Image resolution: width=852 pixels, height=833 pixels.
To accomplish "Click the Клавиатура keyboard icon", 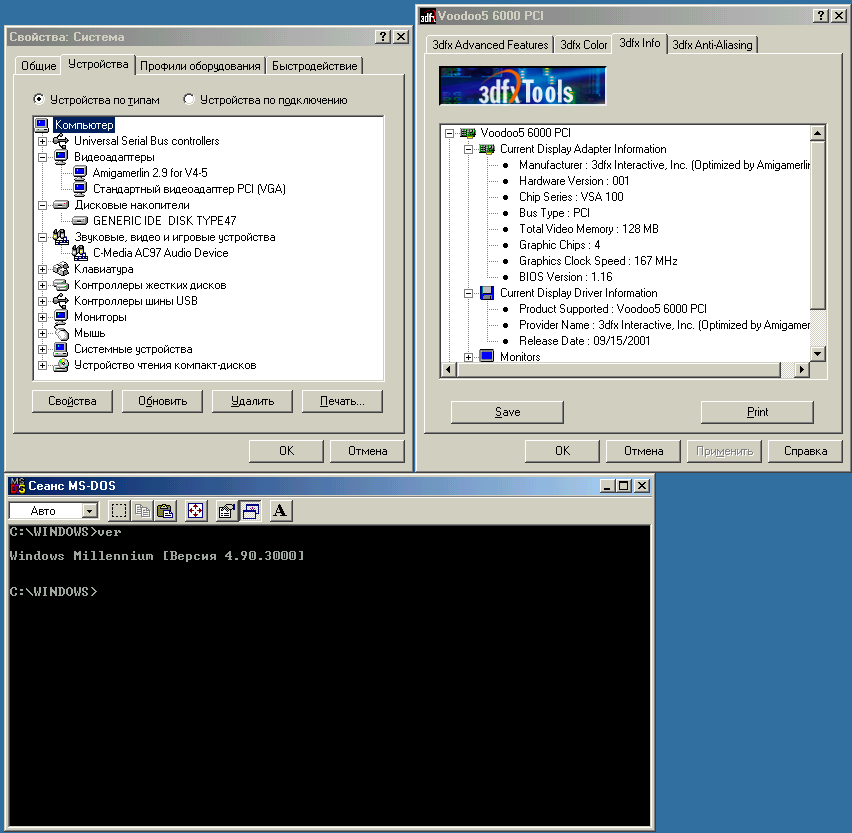I will tap(61, 269).
